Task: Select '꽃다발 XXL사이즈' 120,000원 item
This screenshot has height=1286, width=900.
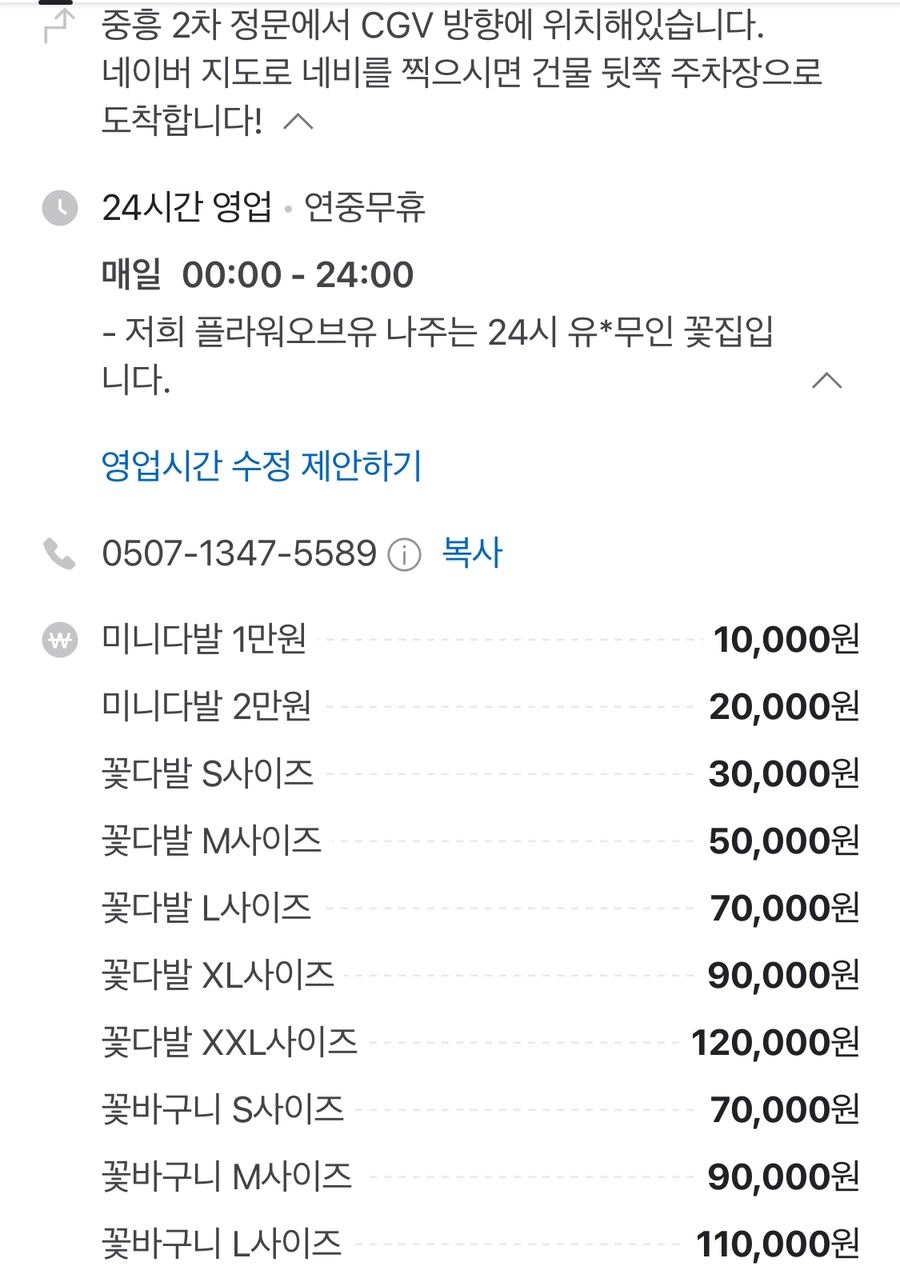Action: (230, 1042)
